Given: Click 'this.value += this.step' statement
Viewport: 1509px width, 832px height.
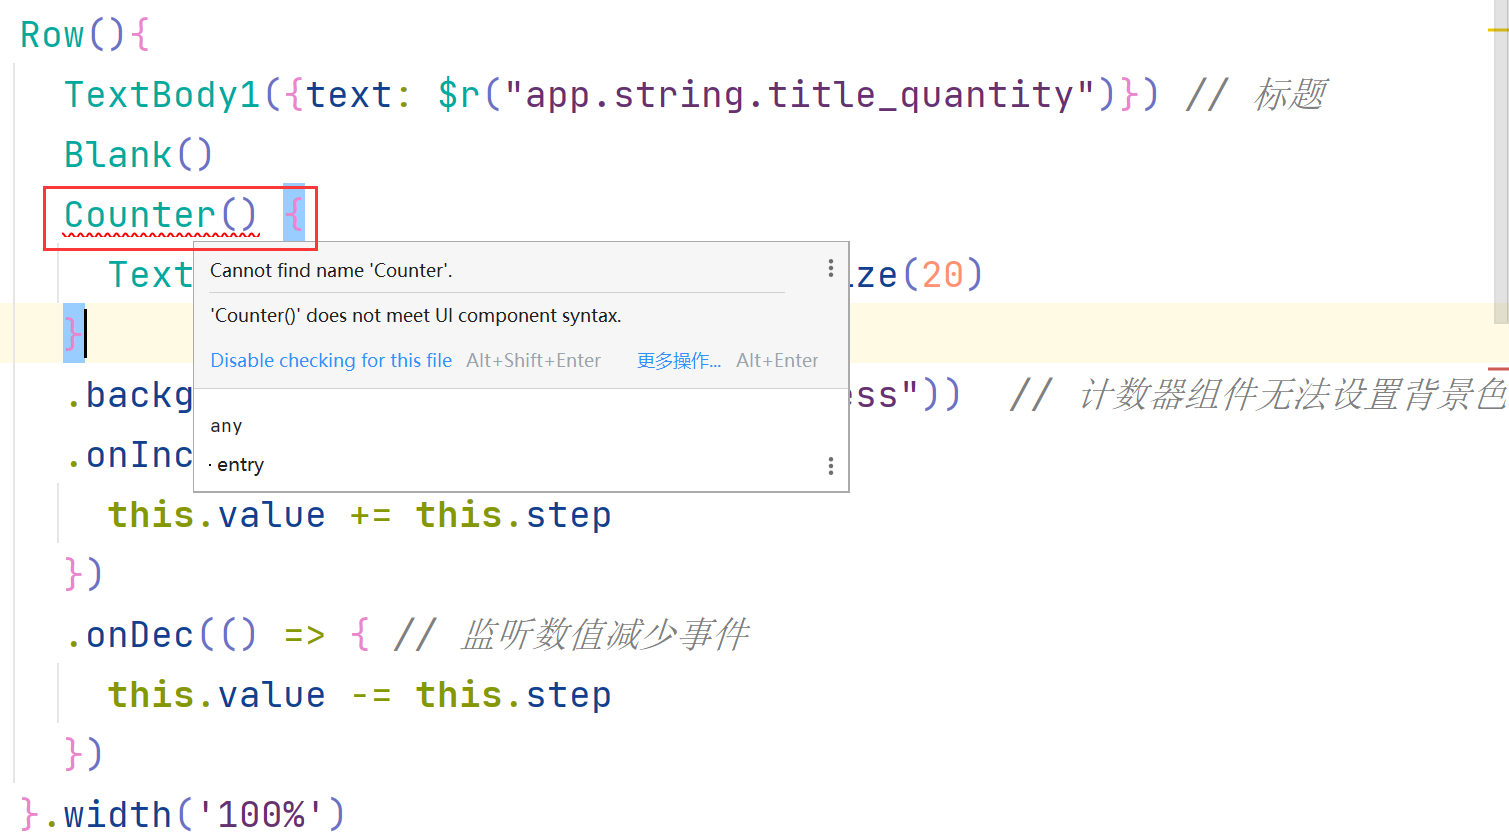Looking at the screenshot, I should pyautogui.click(x=360, y=515).
